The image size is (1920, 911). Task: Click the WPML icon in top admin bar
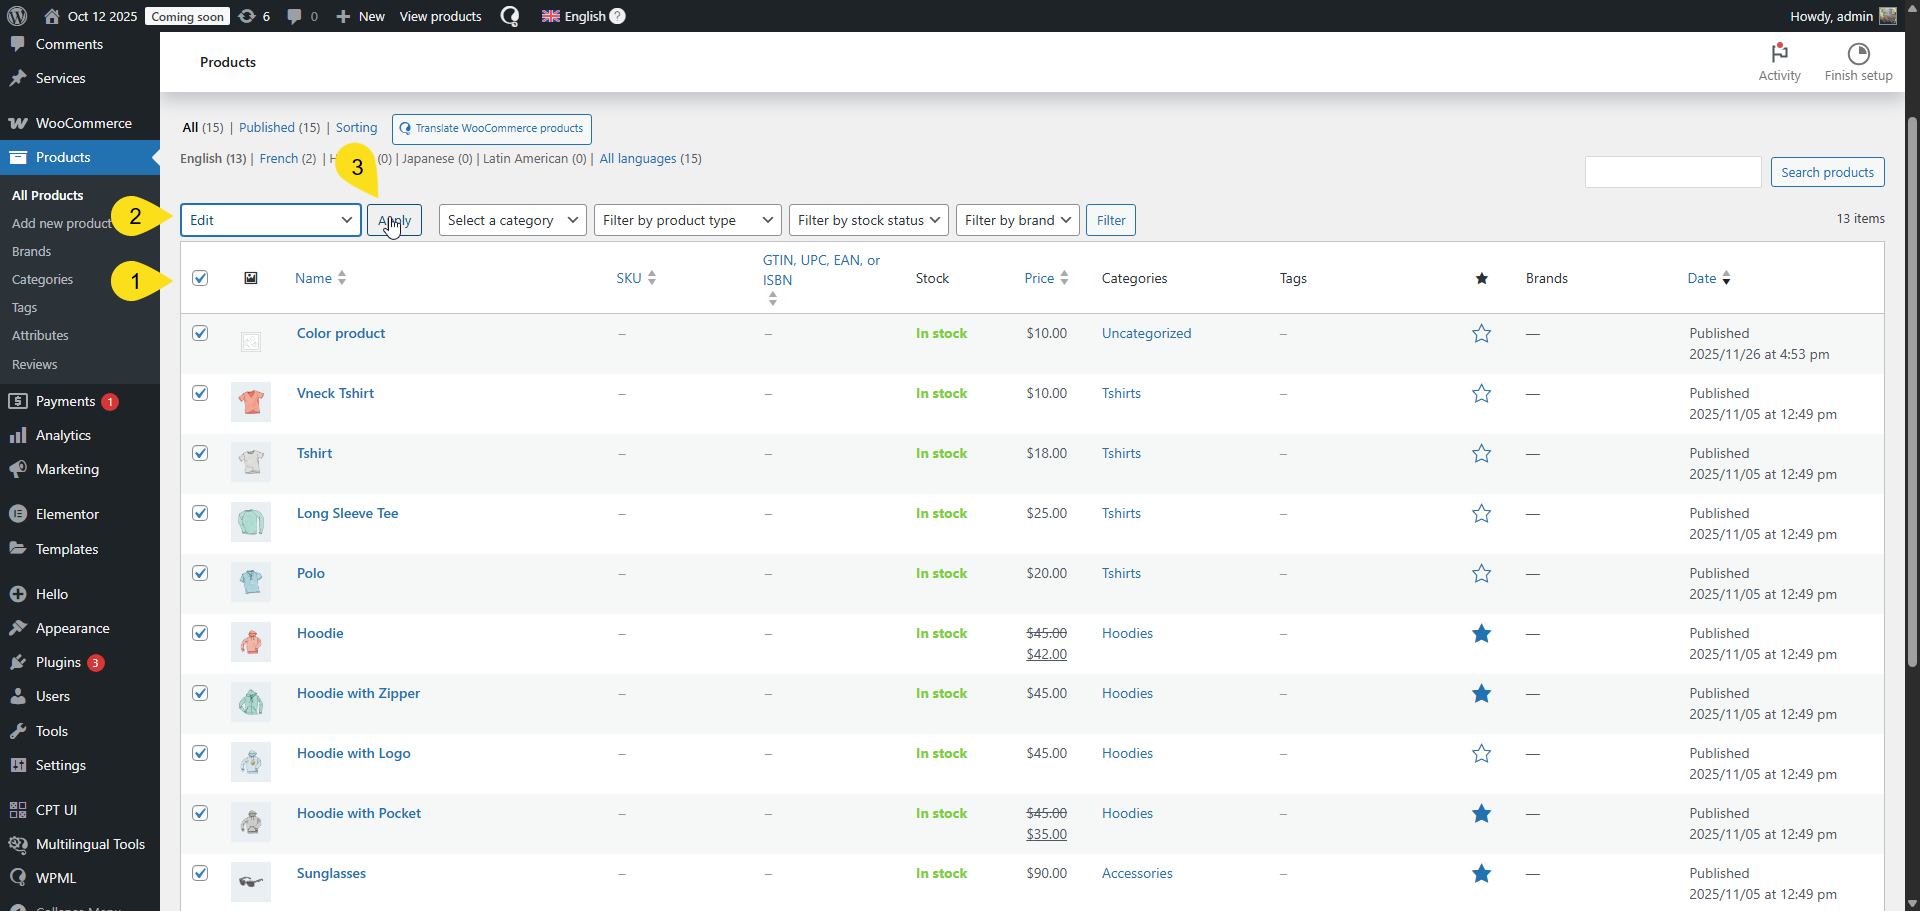click(510, 16)
